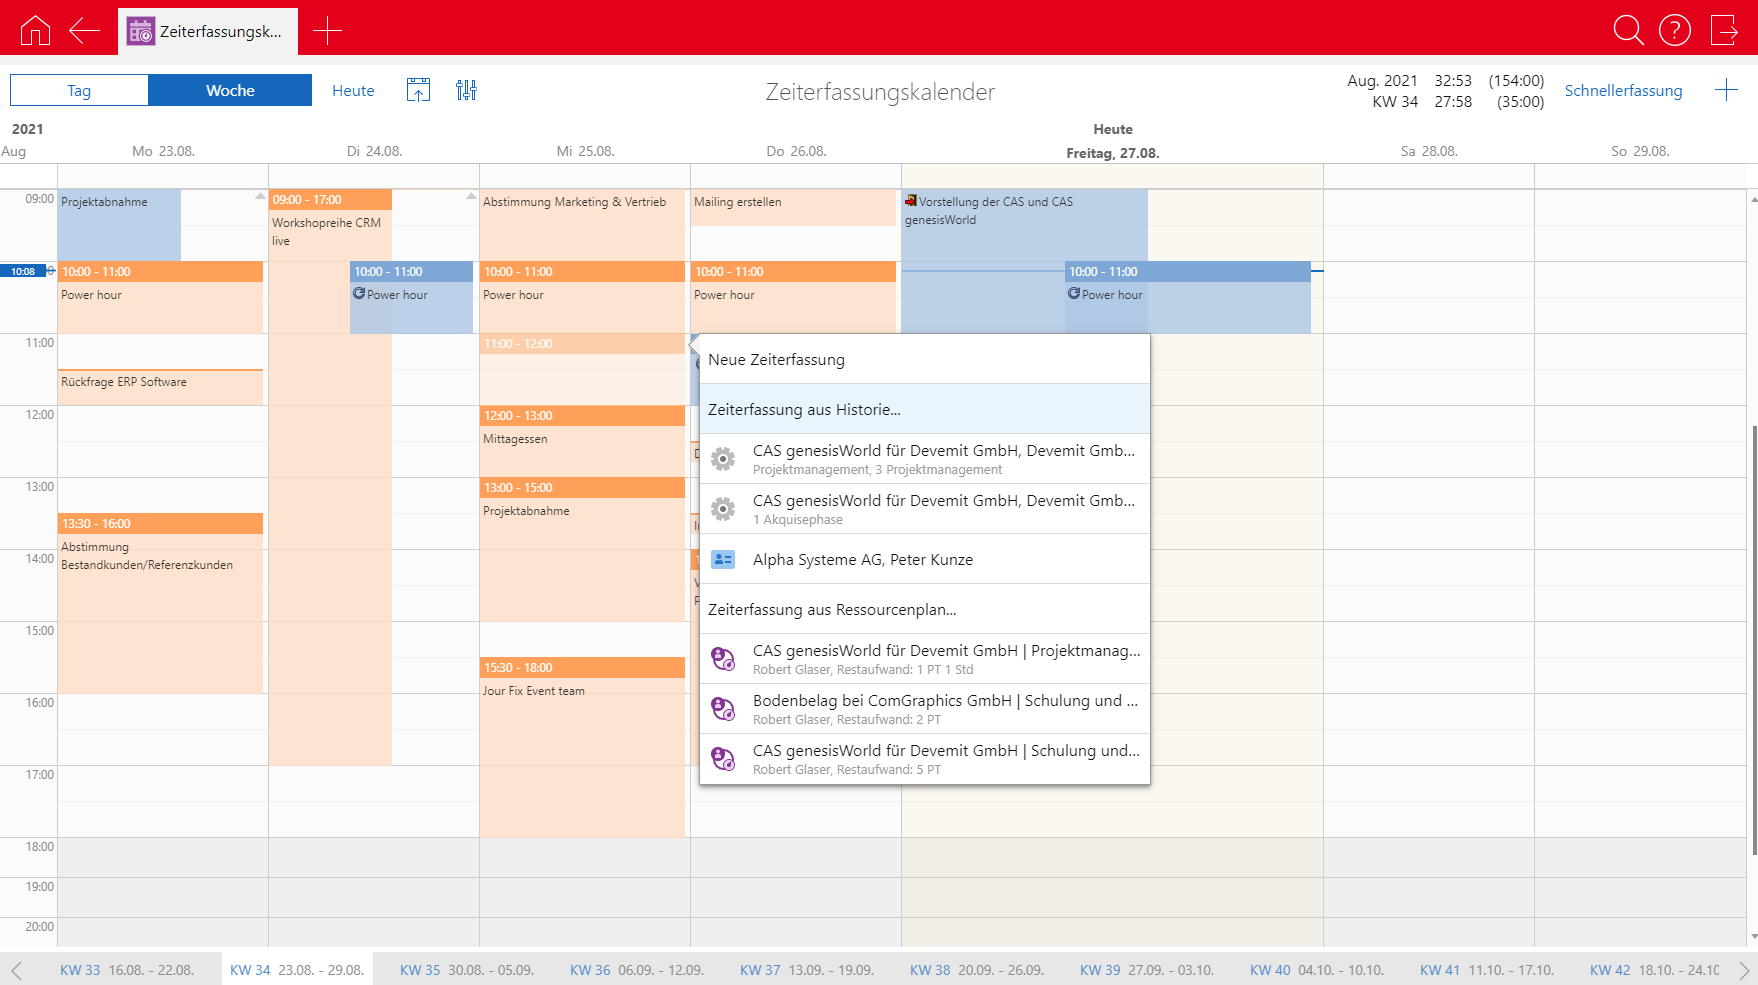1758x985 pixels.
Task: Open Monday's Power hour time entry
Action: [160, 297]
